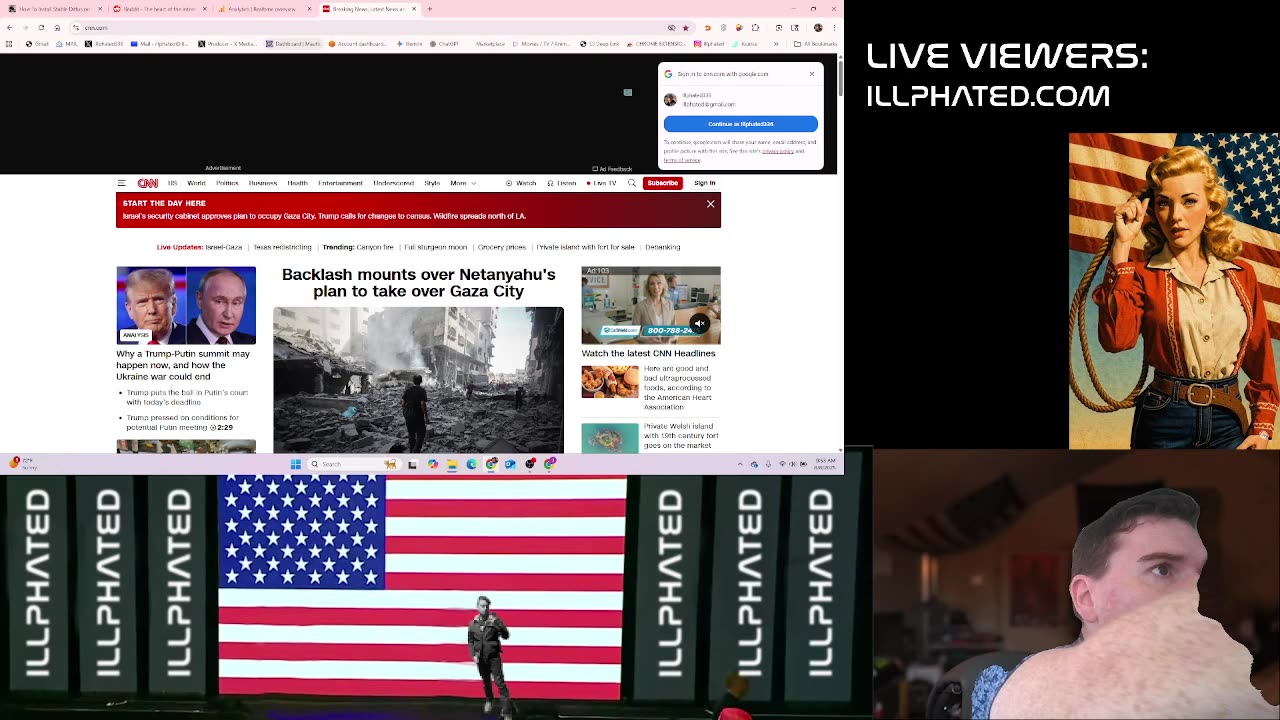The height and width of the screenshot is (720, 1280).
Task: Open the Underscored section
Action: (x=393, y=183)
